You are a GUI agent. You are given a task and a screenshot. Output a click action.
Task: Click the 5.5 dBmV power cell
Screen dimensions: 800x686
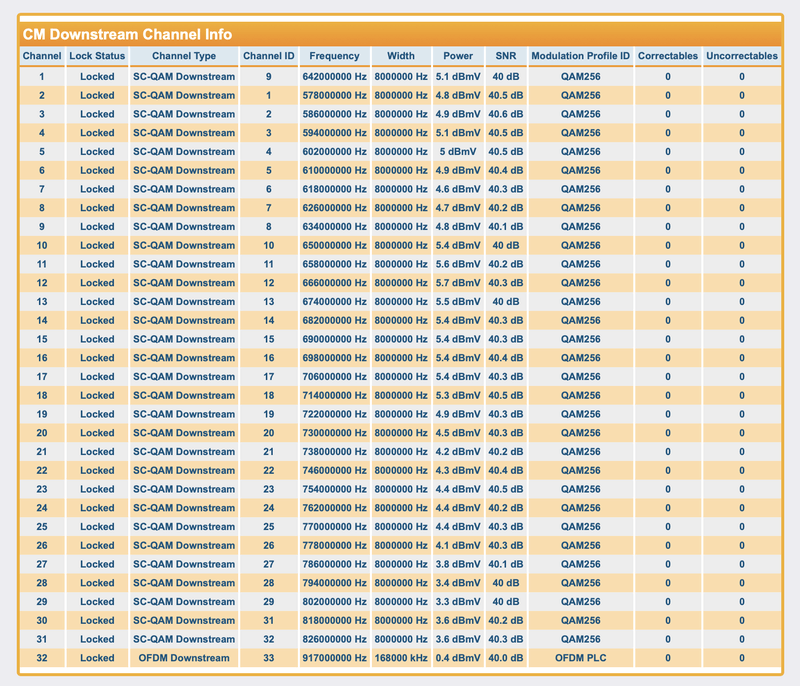[x=458, y=301]
